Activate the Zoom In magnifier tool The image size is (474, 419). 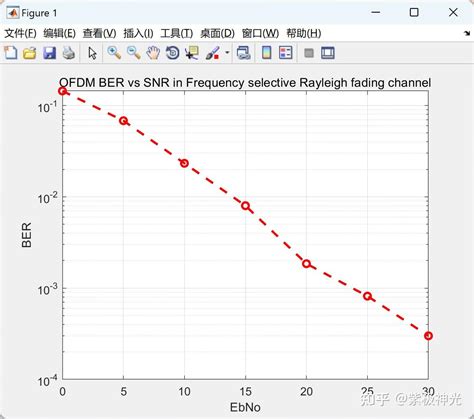[x=114, y=53]
